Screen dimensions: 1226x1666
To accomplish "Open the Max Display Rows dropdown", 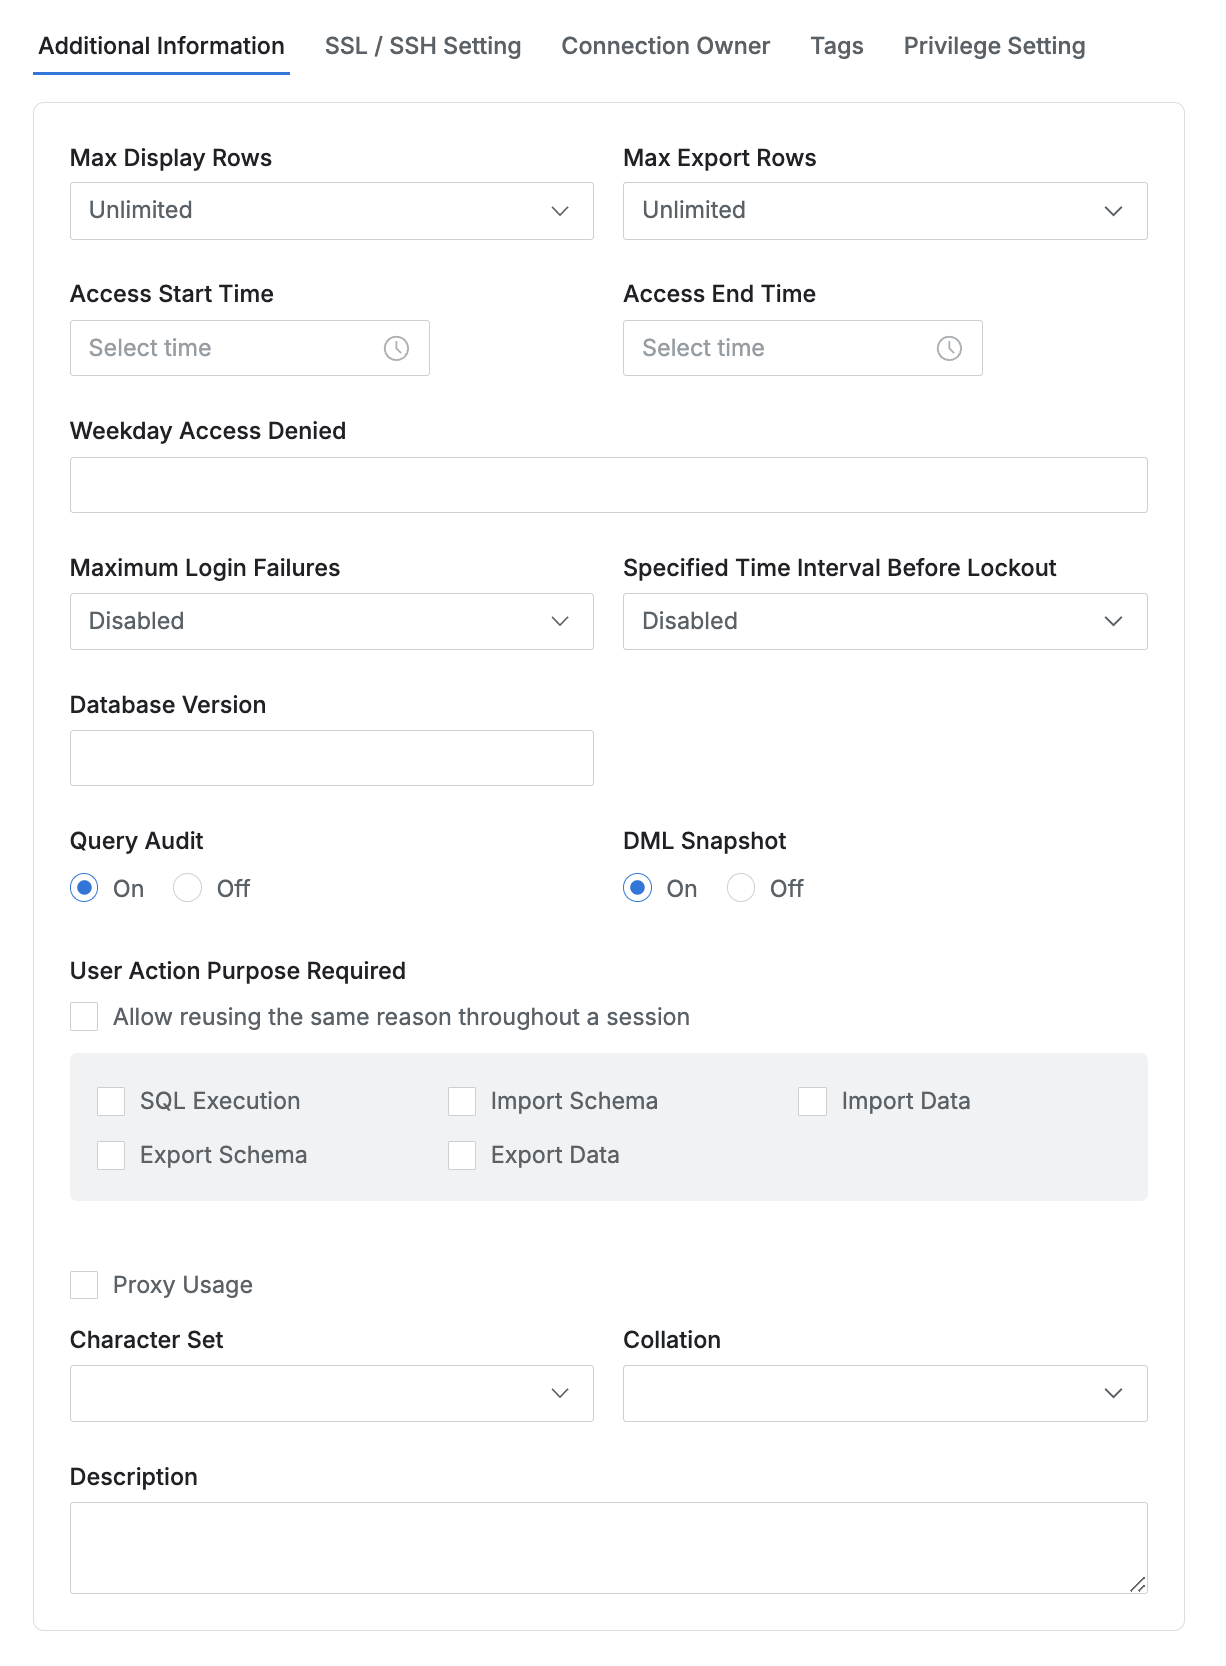I will point(331,211).
